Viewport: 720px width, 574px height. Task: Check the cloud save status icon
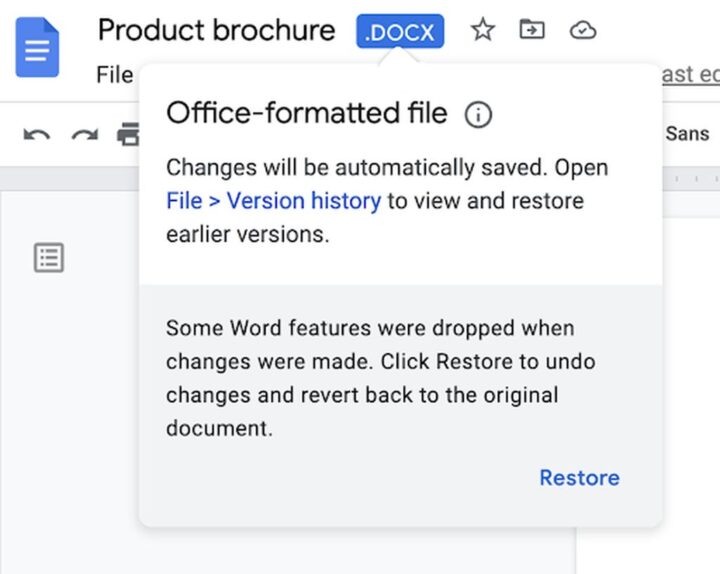(582, 31)
